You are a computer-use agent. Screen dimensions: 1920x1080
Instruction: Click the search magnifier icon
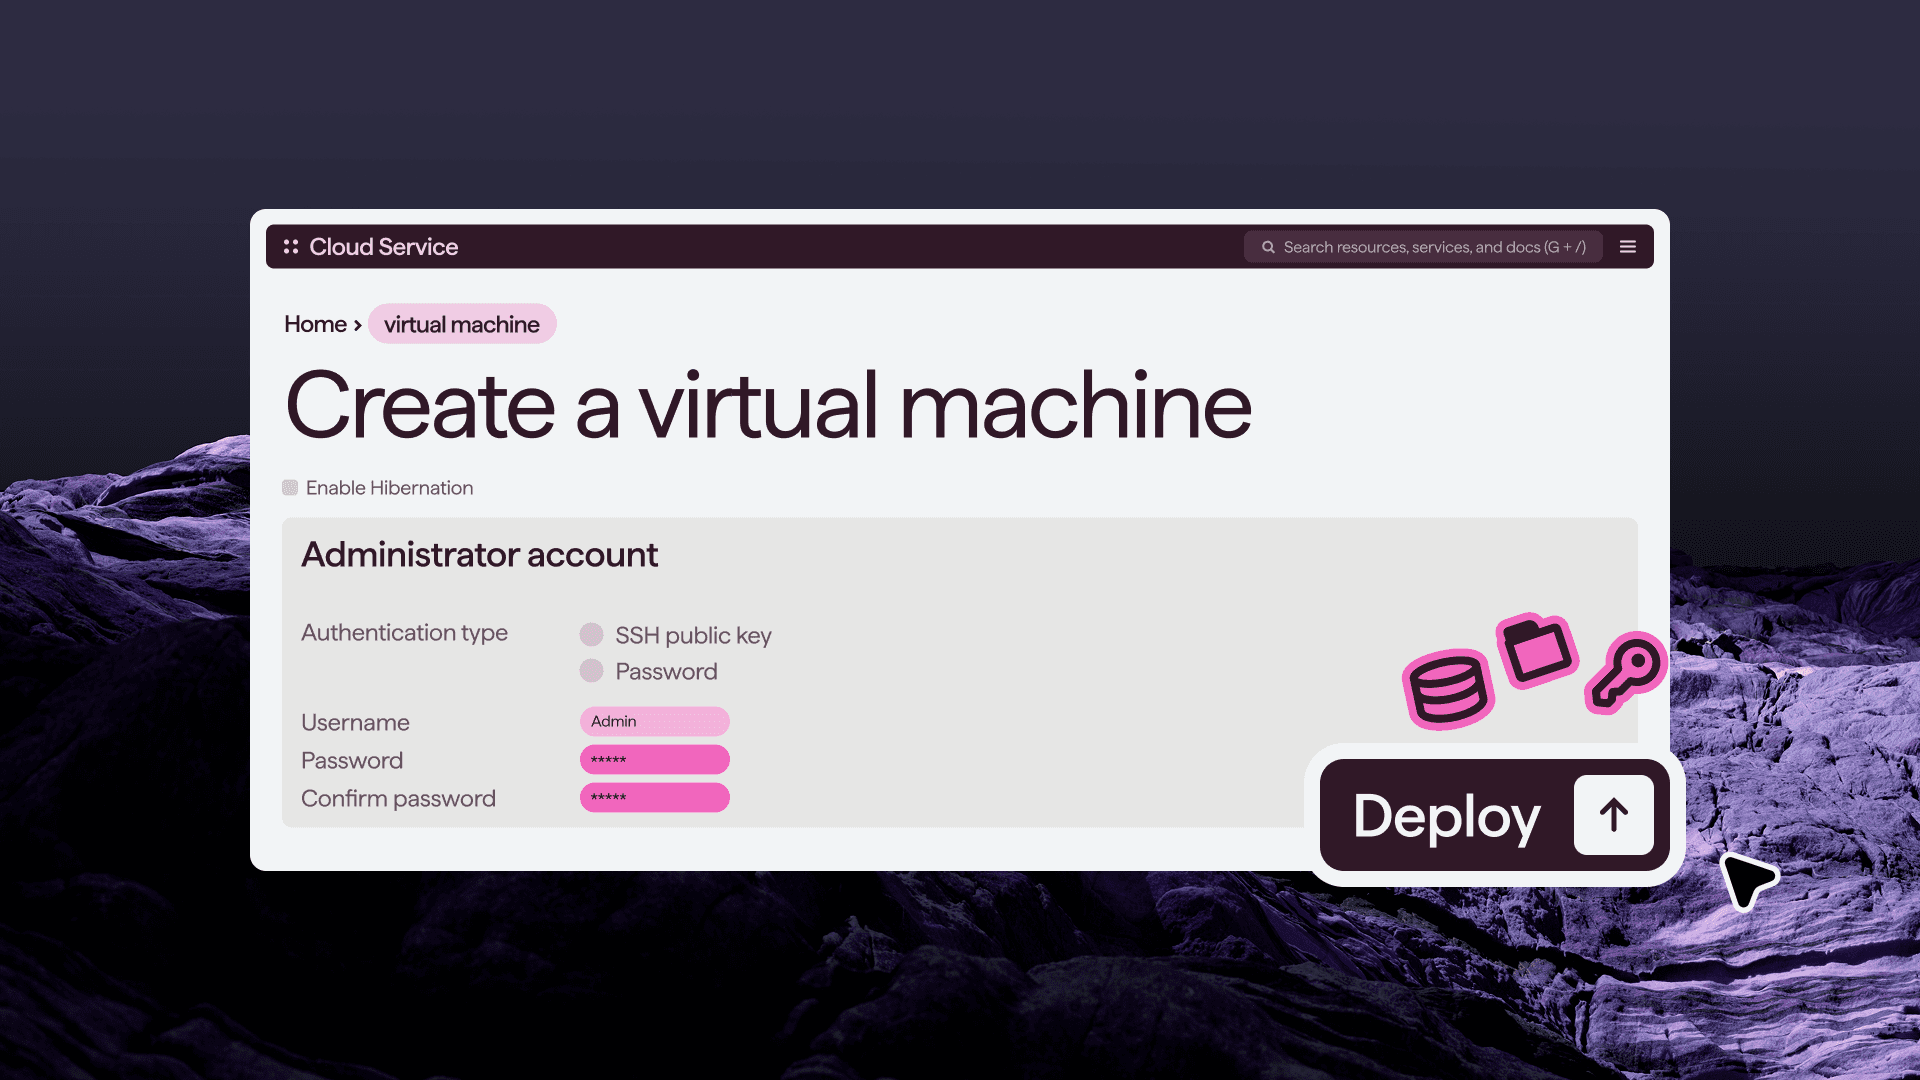[1268, 247]
